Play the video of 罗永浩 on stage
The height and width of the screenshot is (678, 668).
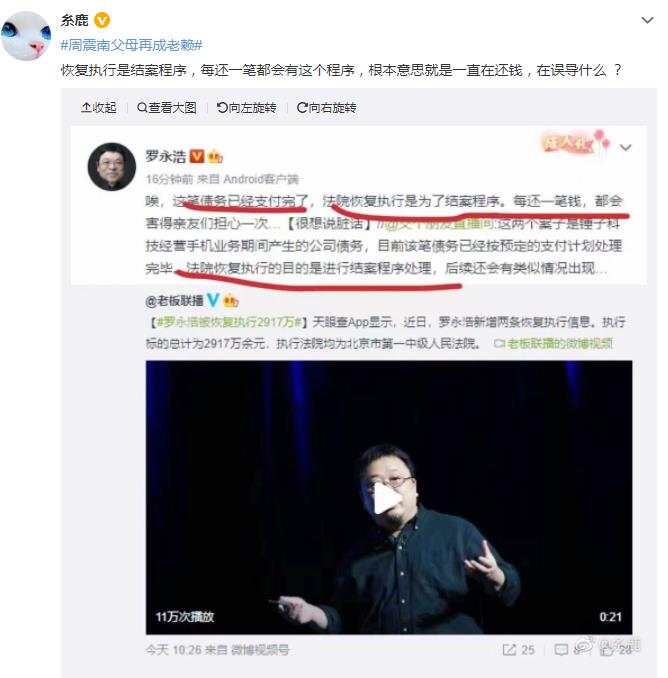pos(386,498)
